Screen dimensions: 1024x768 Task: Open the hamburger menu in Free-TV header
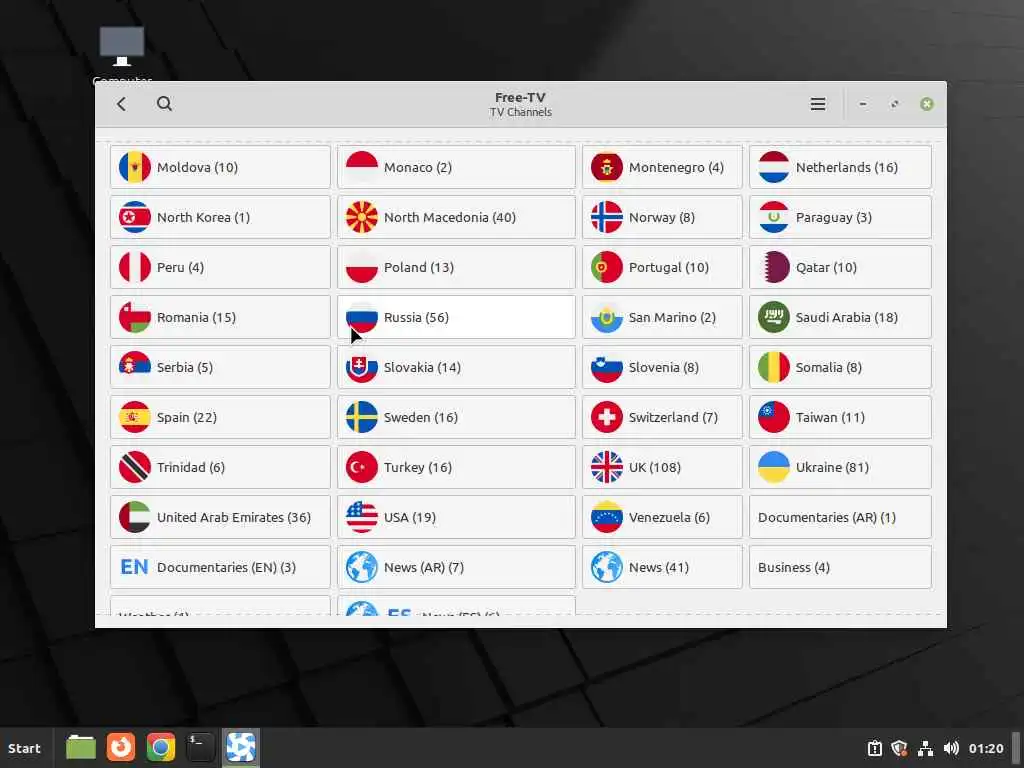(x=818, y=104)
